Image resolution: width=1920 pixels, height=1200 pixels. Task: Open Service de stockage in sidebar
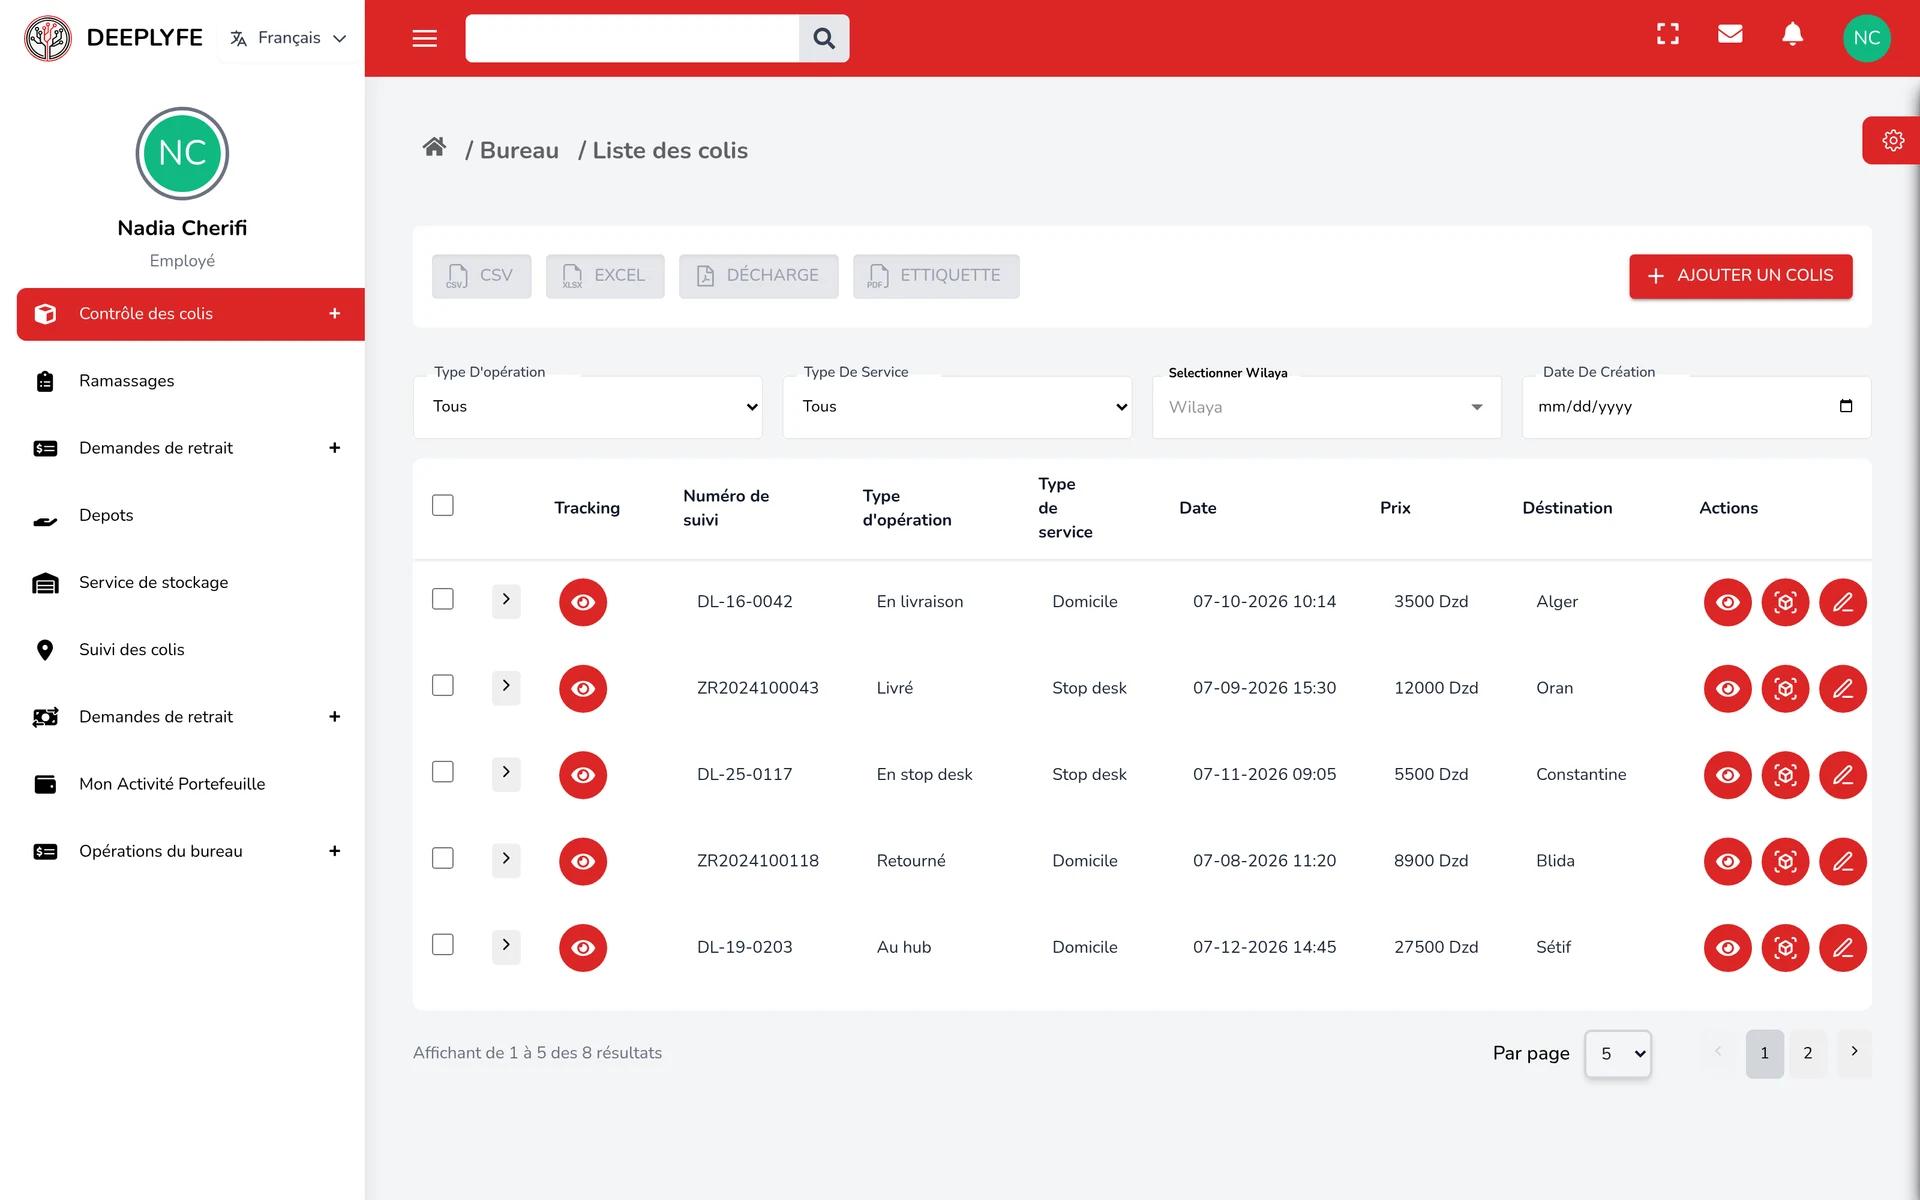click(190, 582)
